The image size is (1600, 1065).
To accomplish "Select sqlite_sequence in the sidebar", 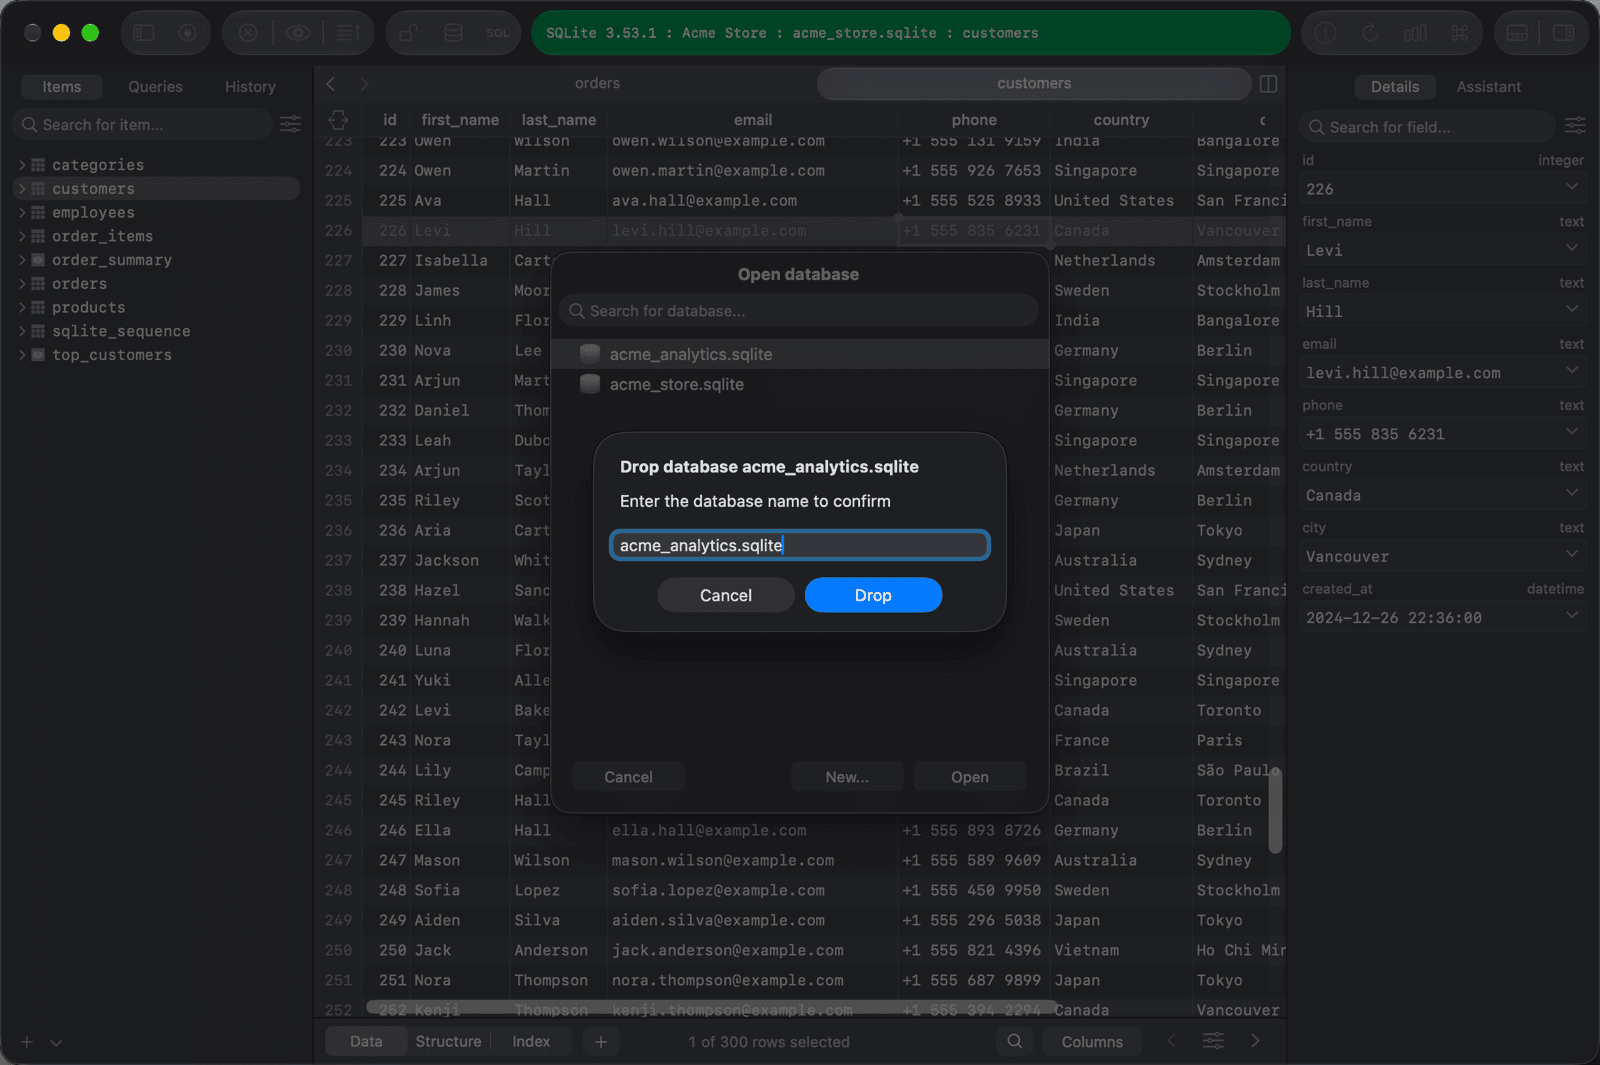I will point(121,331).
